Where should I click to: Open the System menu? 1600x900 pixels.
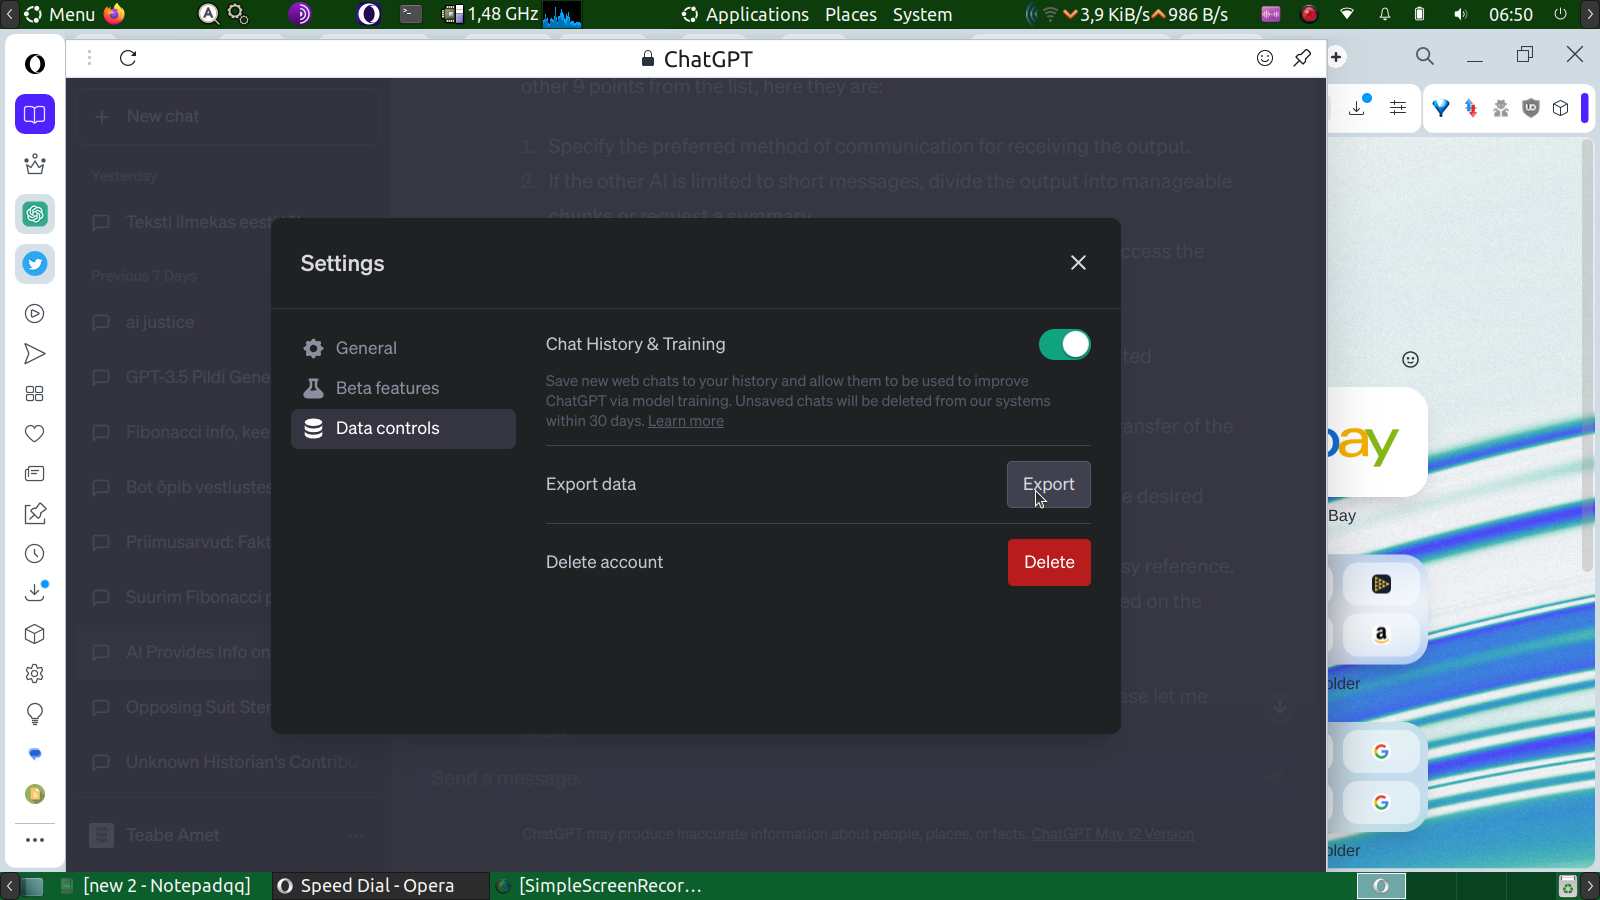click(x=922, y=14)
